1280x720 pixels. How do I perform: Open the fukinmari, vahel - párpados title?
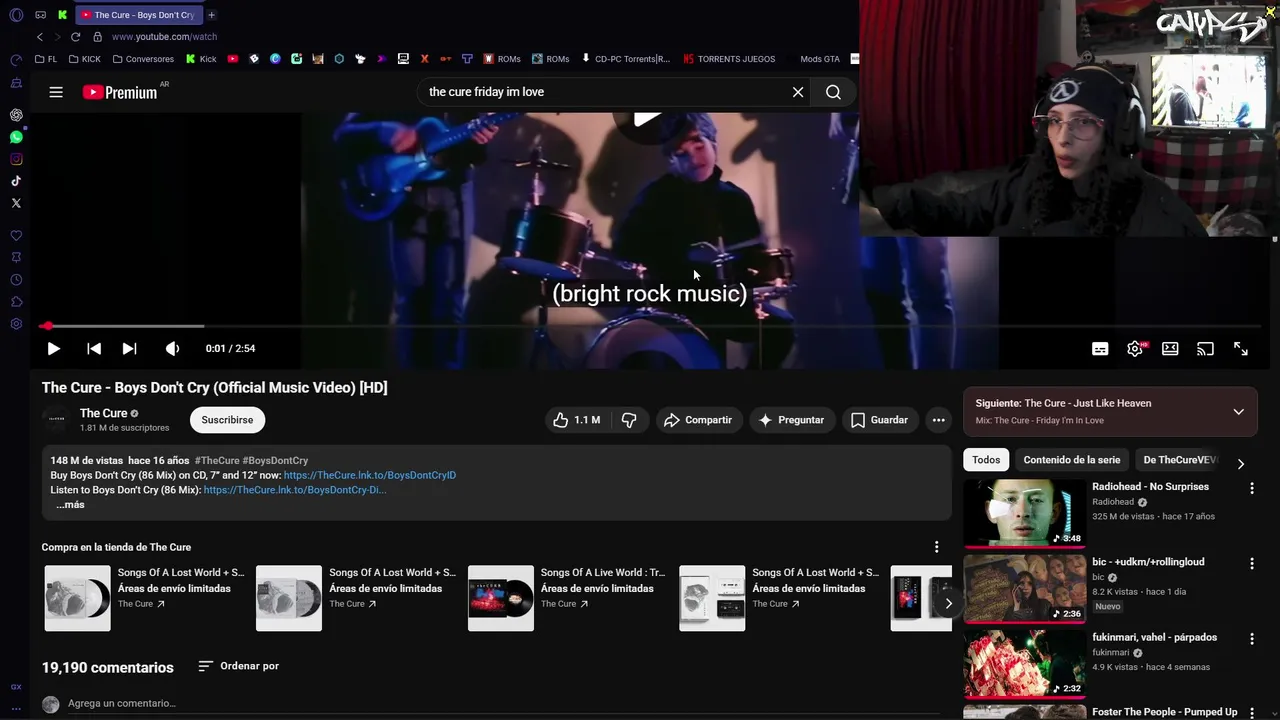pyautogui.click(x=1154, y=637)
